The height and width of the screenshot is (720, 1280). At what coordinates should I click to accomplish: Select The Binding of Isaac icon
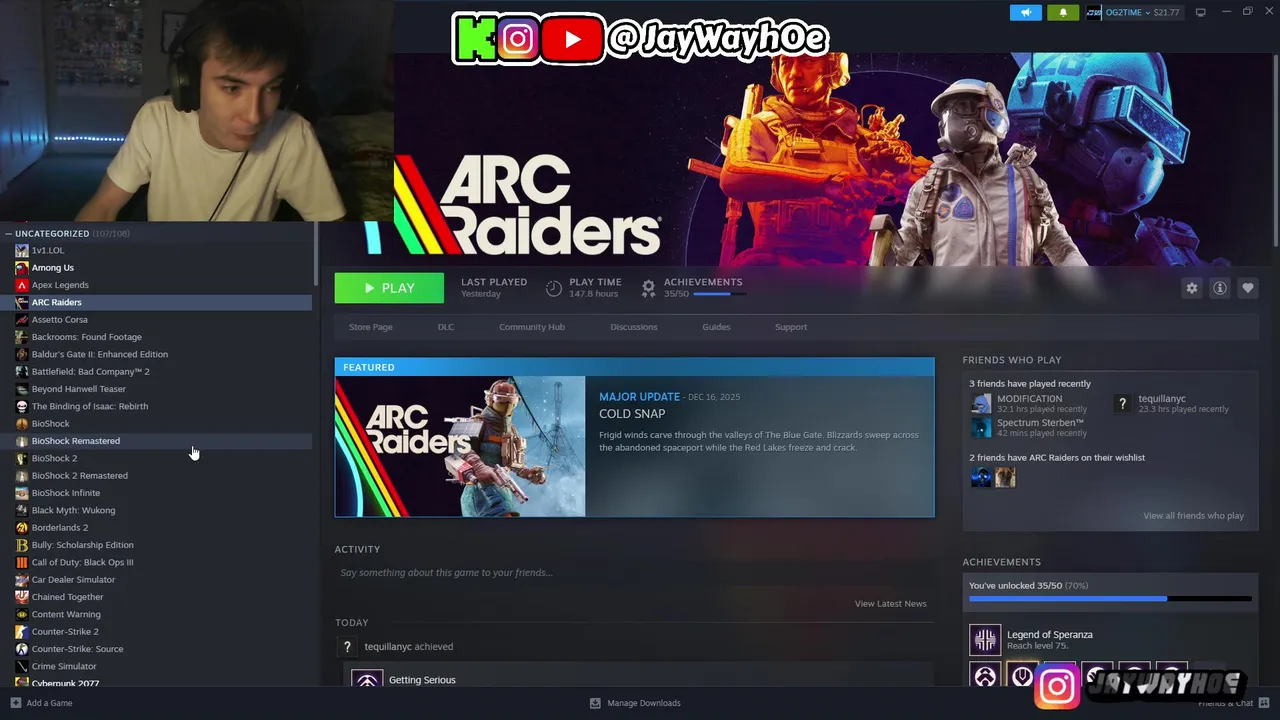click(x=22, y=406)
